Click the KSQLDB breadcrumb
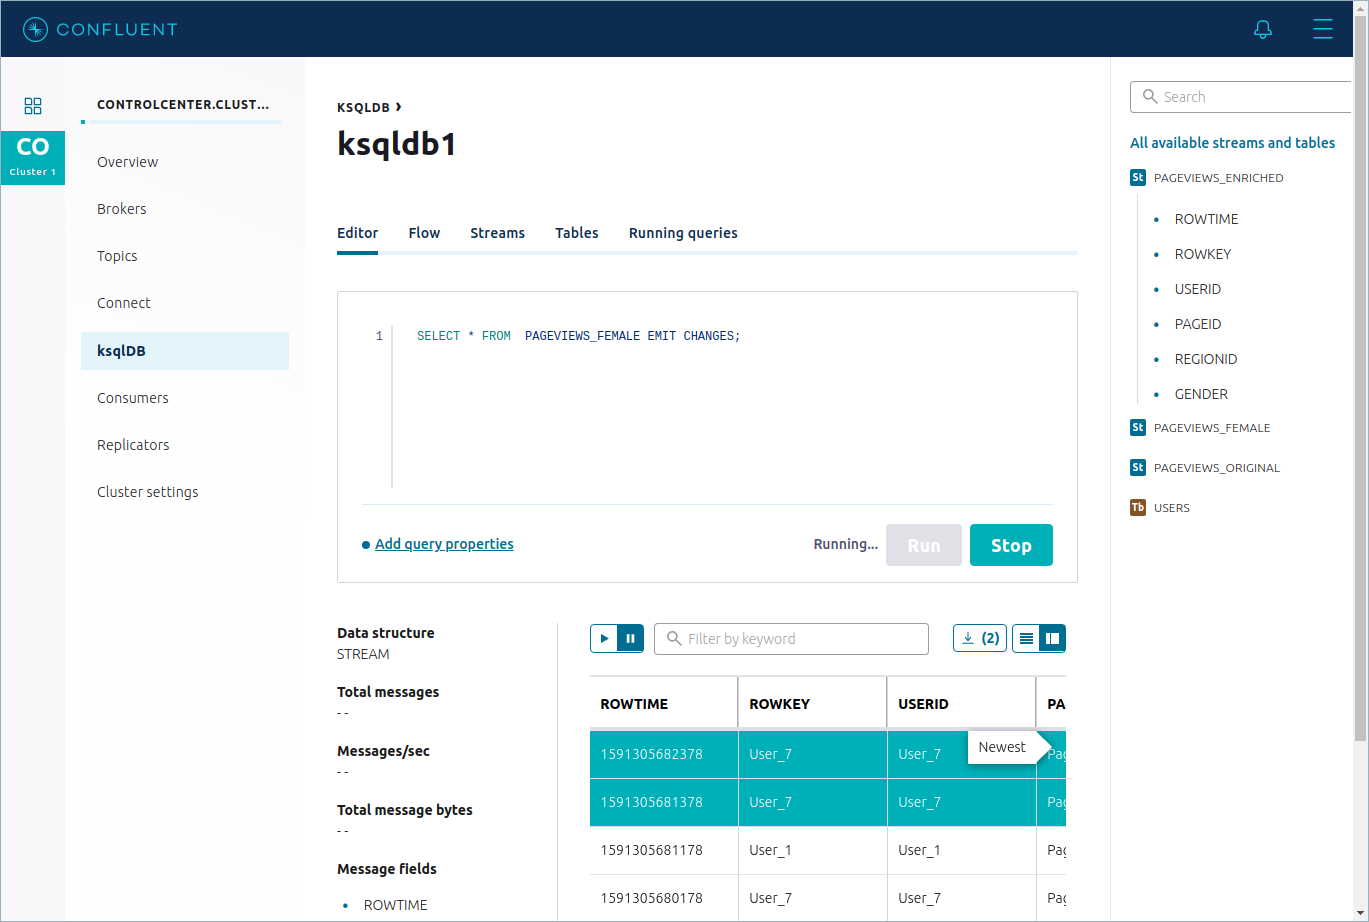This screenshot has height=922, width=1369. 363,107
